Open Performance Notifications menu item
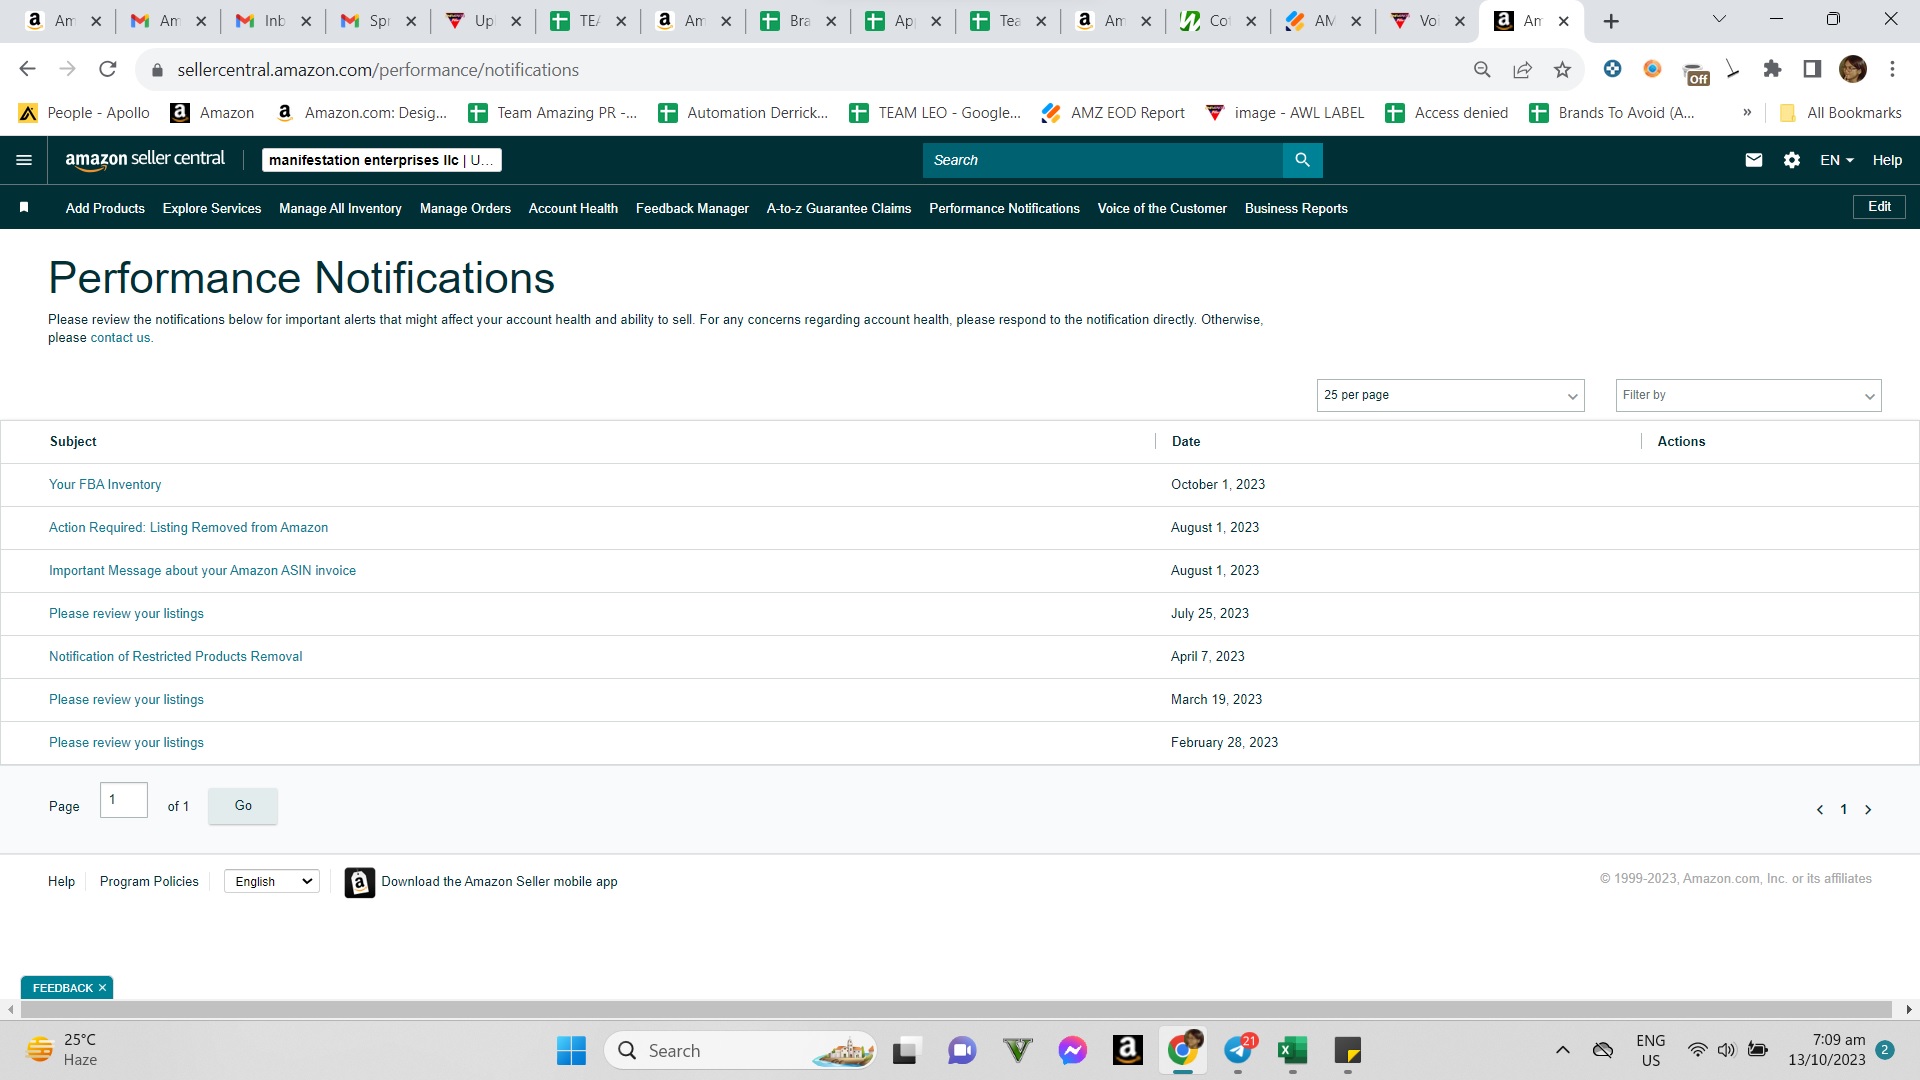1920x1080 pixels. (x=1004, y=208)
